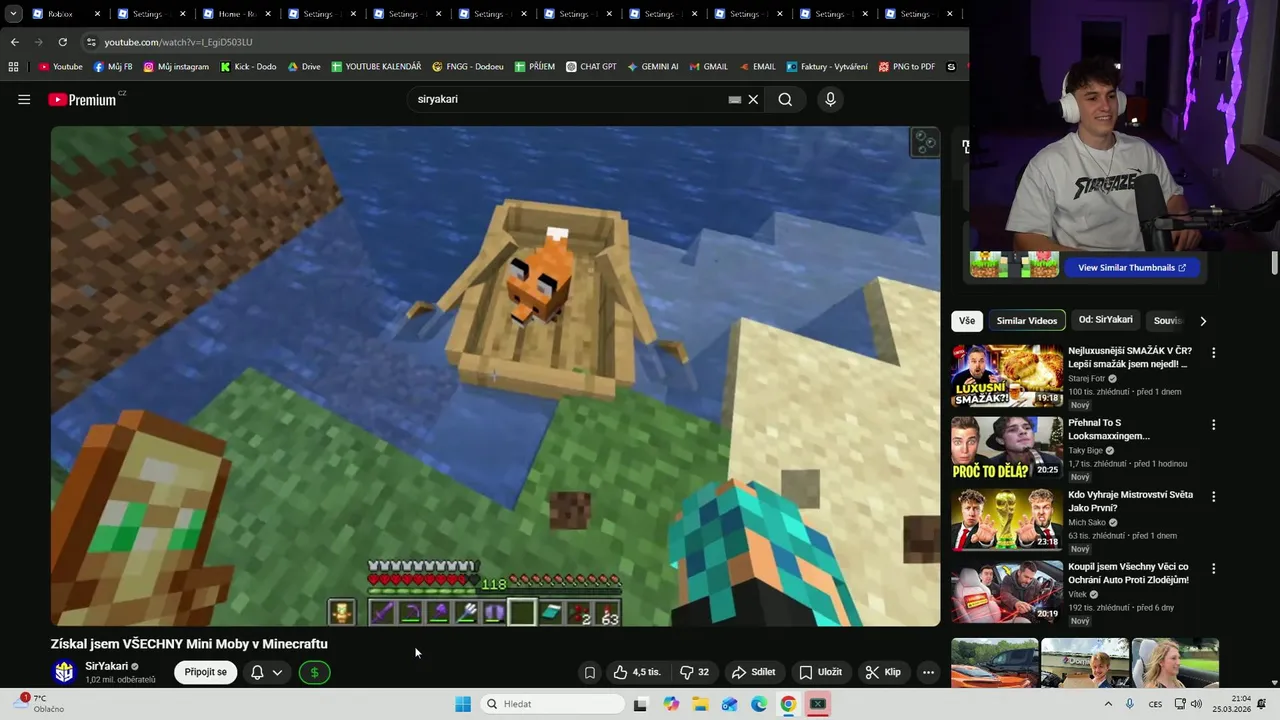Image resolution: width=1280 pixels, height=720 pixels.
Task: Open CHAT GPT bookmark
Action: (591, 67)
